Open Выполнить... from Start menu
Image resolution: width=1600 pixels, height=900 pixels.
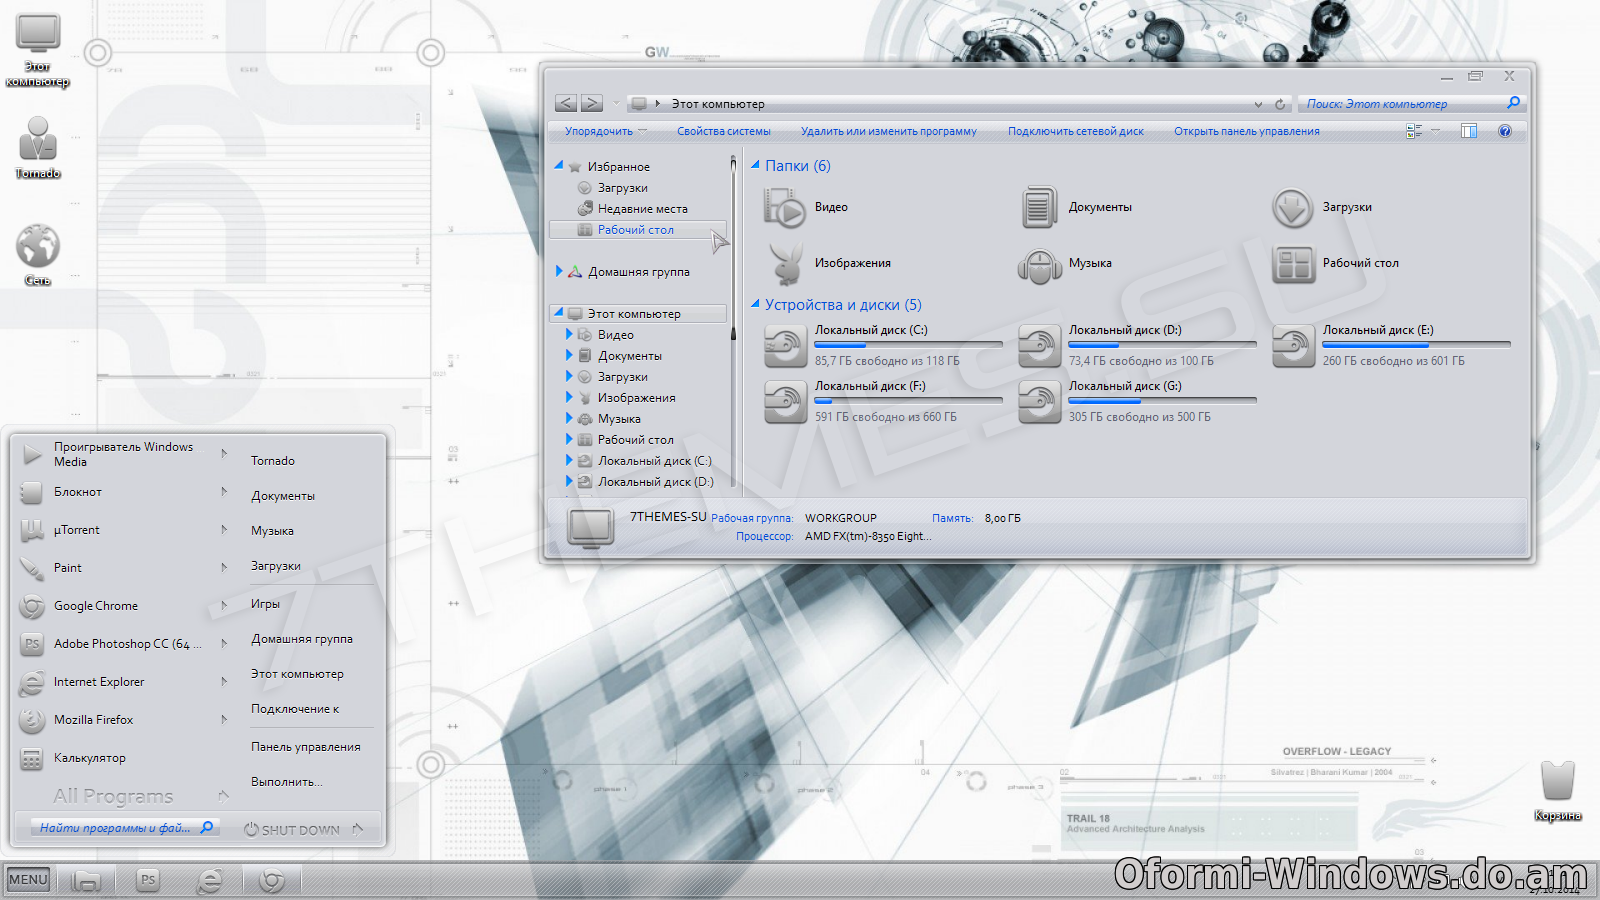[x=287, y=782]
